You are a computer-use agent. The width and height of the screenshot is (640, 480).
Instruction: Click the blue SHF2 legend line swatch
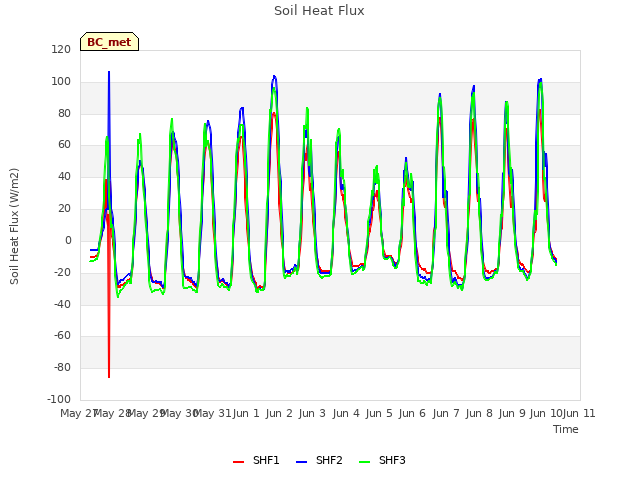(301, 462)
